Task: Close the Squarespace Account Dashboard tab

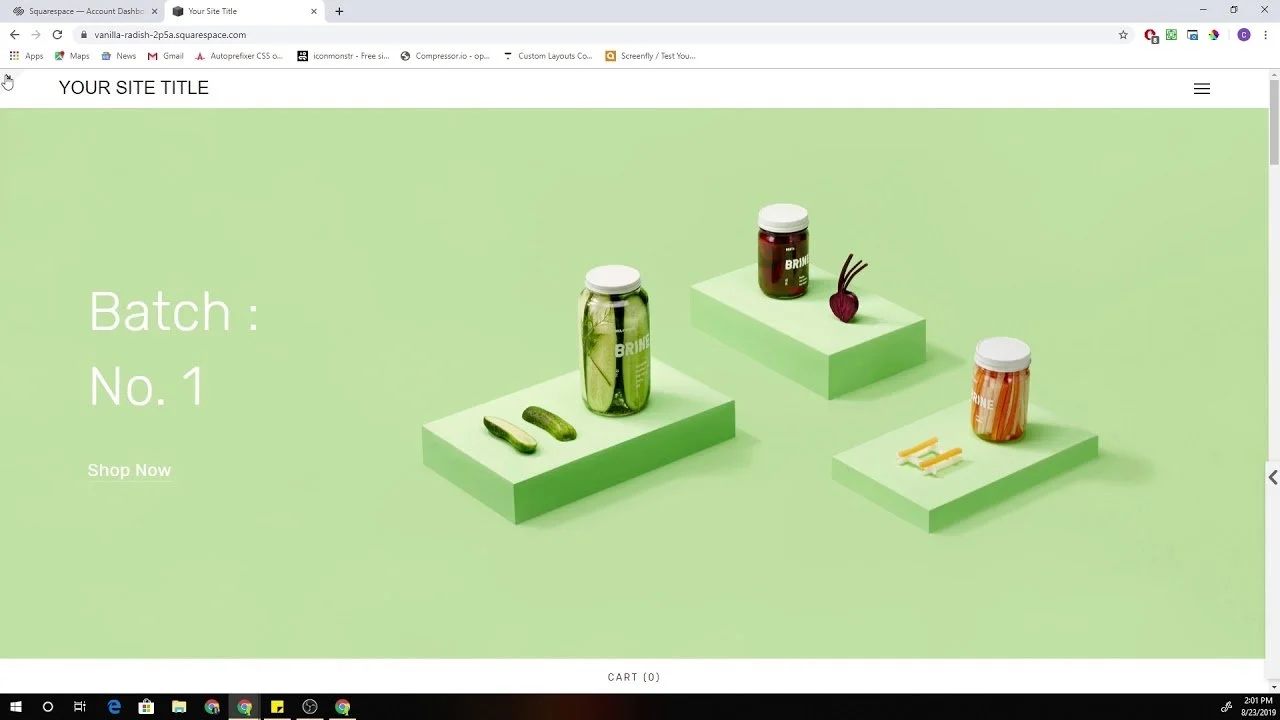Action: (154, 11)
